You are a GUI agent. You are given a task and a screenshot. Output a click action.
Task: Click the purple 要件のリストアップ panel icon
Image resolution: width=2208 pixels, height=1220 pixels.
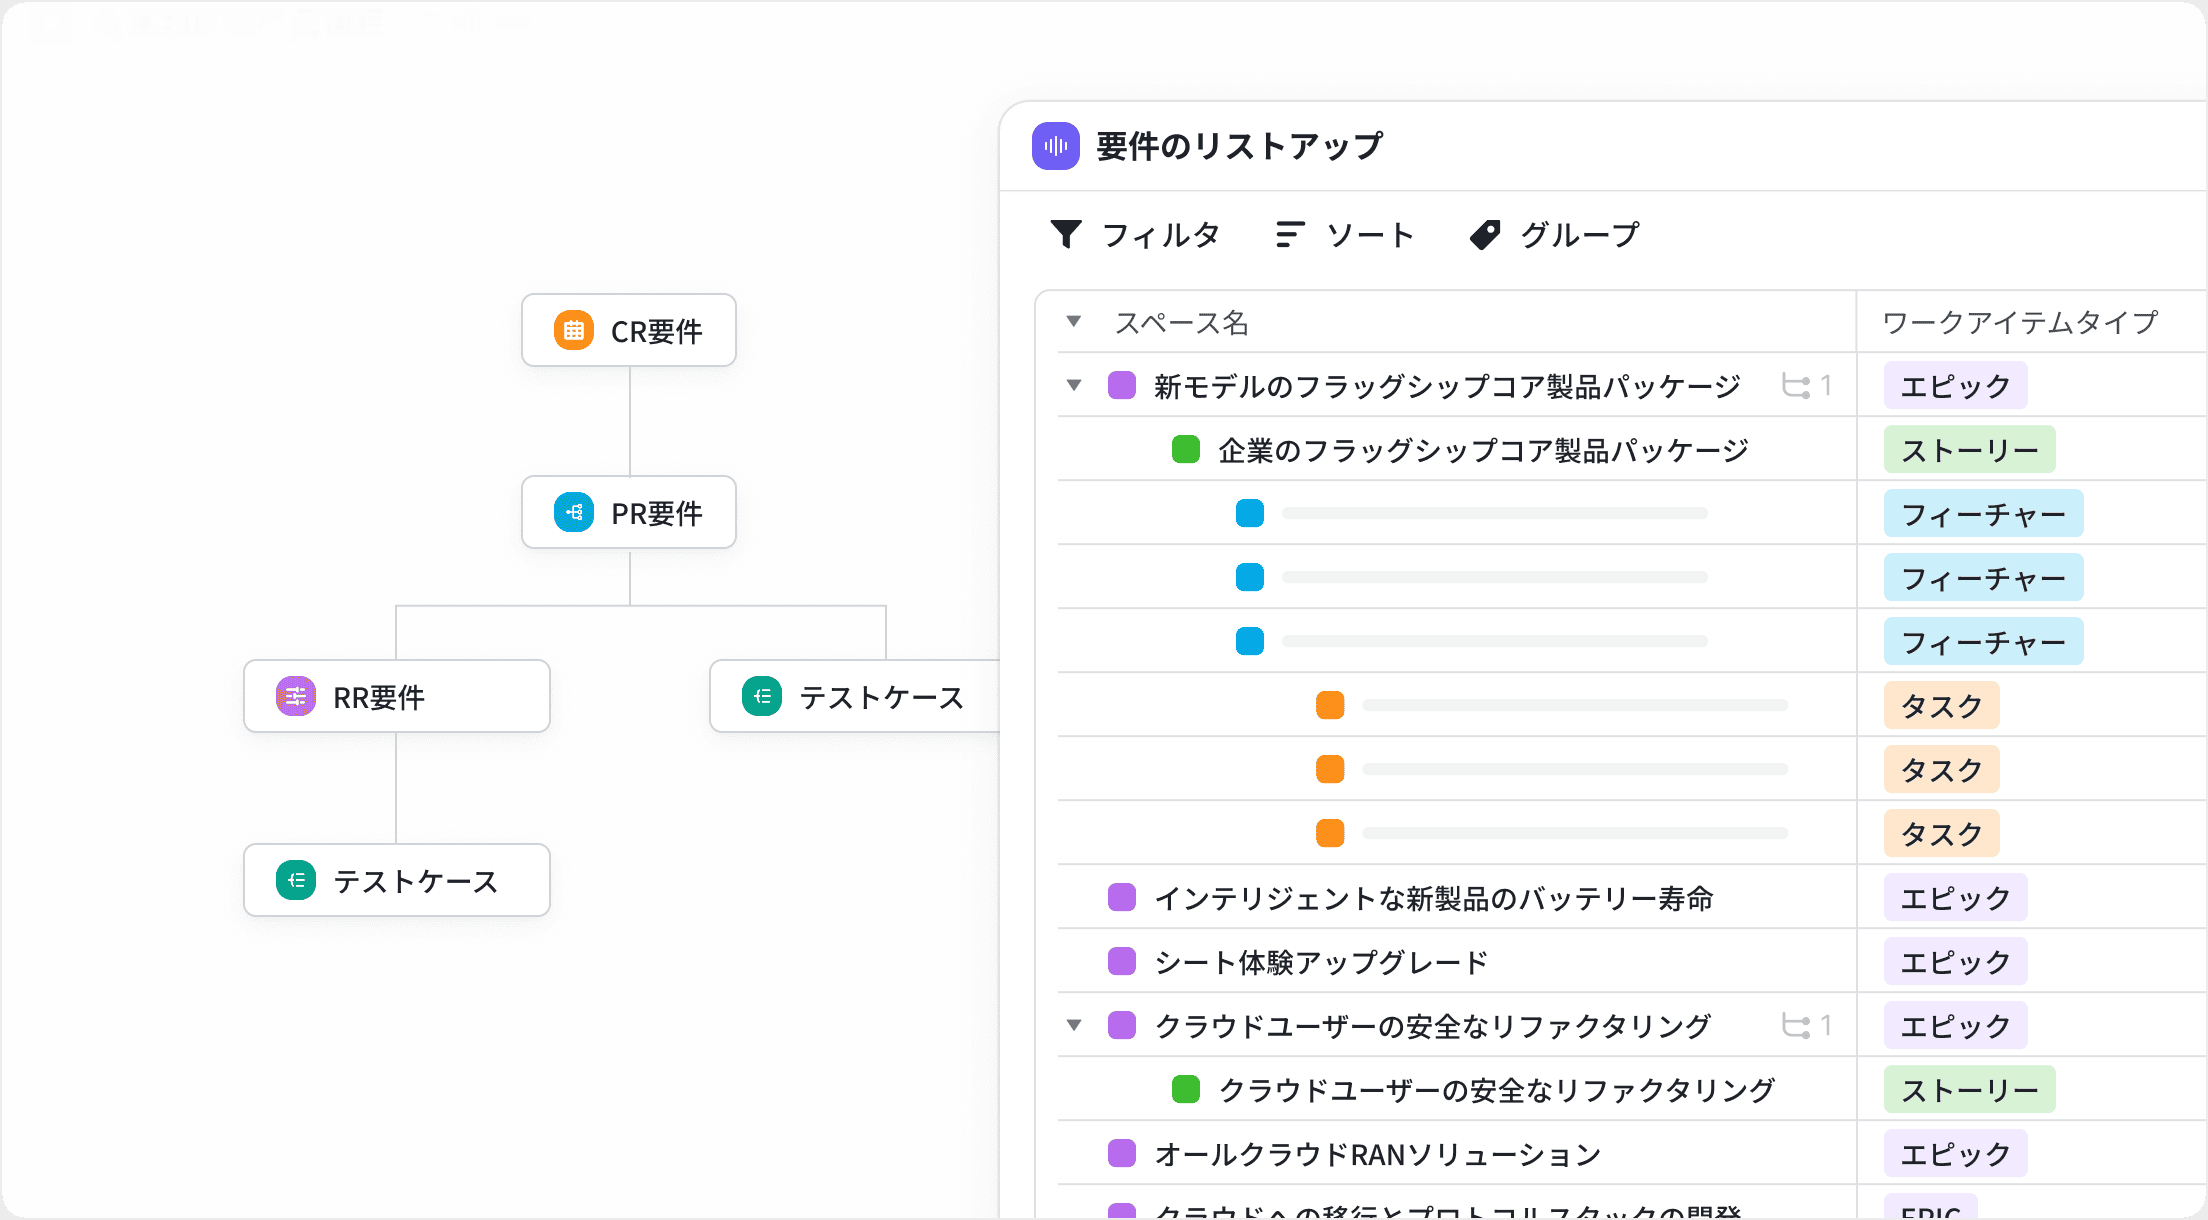click(x=1057, y=146)
